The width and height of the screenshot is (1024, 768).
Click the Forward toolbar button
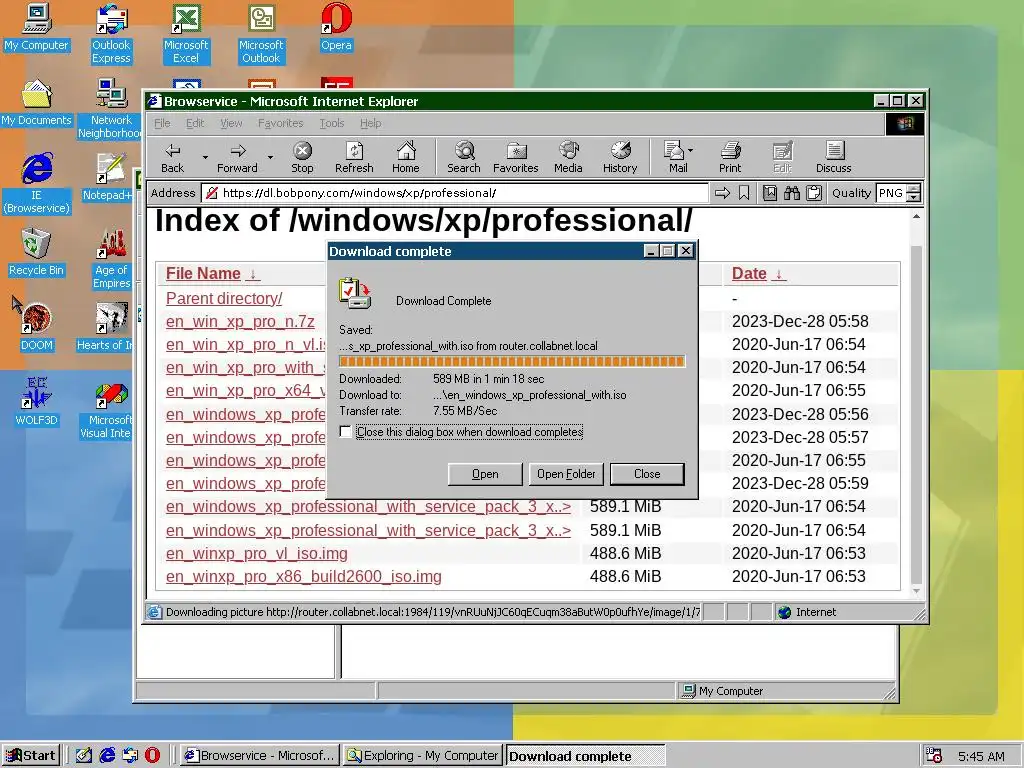pyautogui.click(x=237, y=157)
